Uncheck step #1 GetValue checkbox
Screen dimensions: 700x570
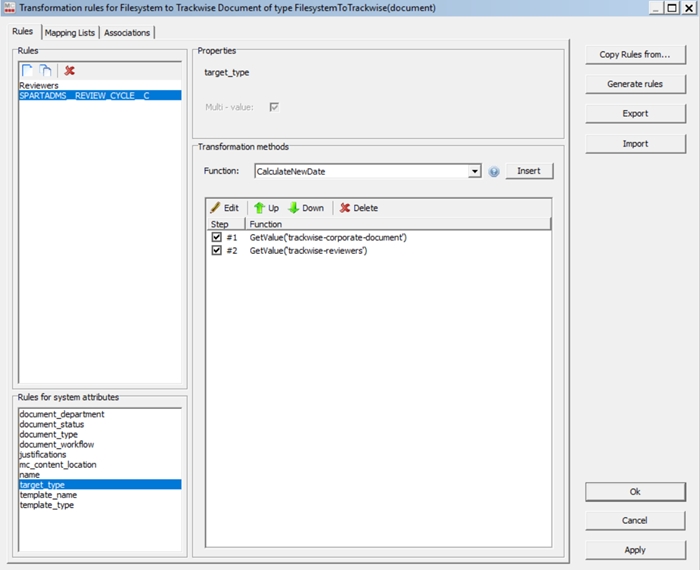click(x=217, y=238)
